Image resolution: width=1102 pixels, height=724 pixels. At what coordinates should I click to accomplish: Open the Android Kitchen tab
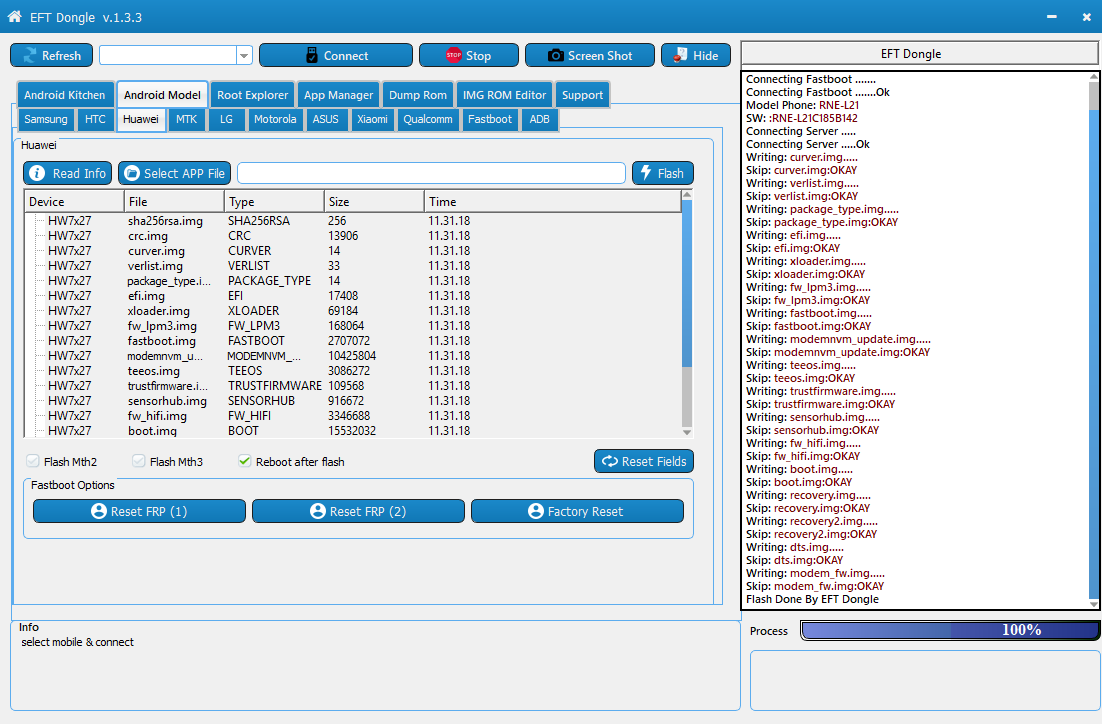65,95
